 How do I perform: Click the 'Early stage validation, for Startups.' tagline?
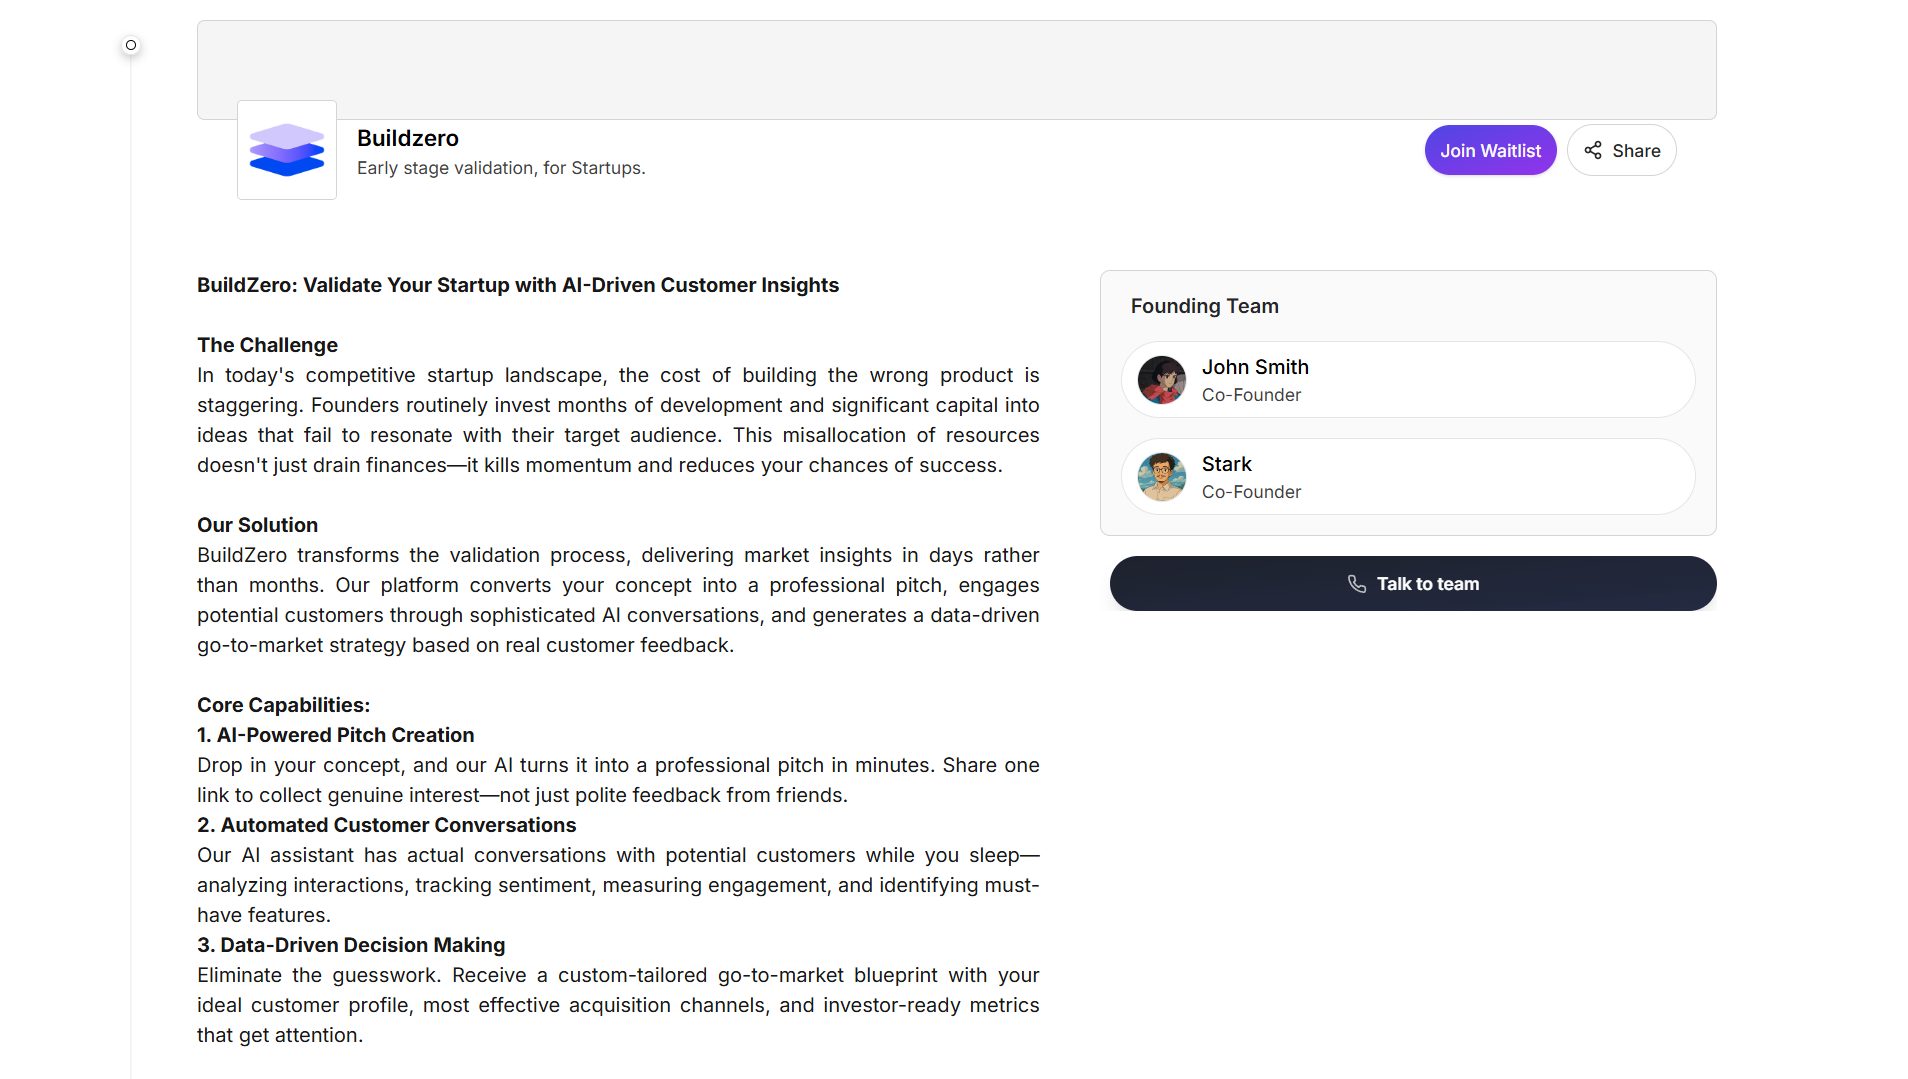pyautogui.click(x=501, y=168)
